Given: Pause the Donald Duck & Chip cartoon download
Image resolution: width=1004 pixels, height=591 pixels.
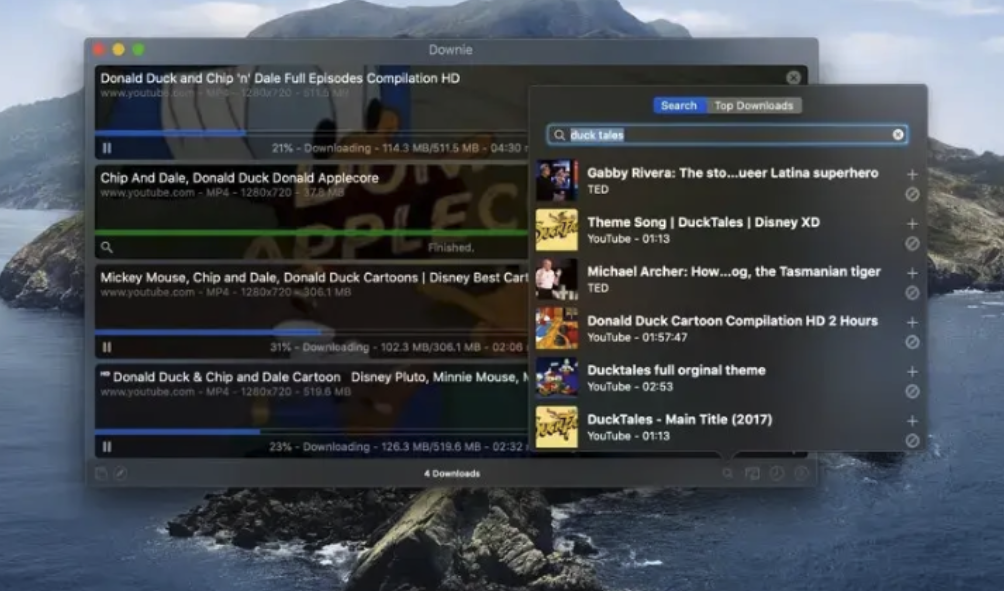Looking at the screenshot, I should click(107, 447).
